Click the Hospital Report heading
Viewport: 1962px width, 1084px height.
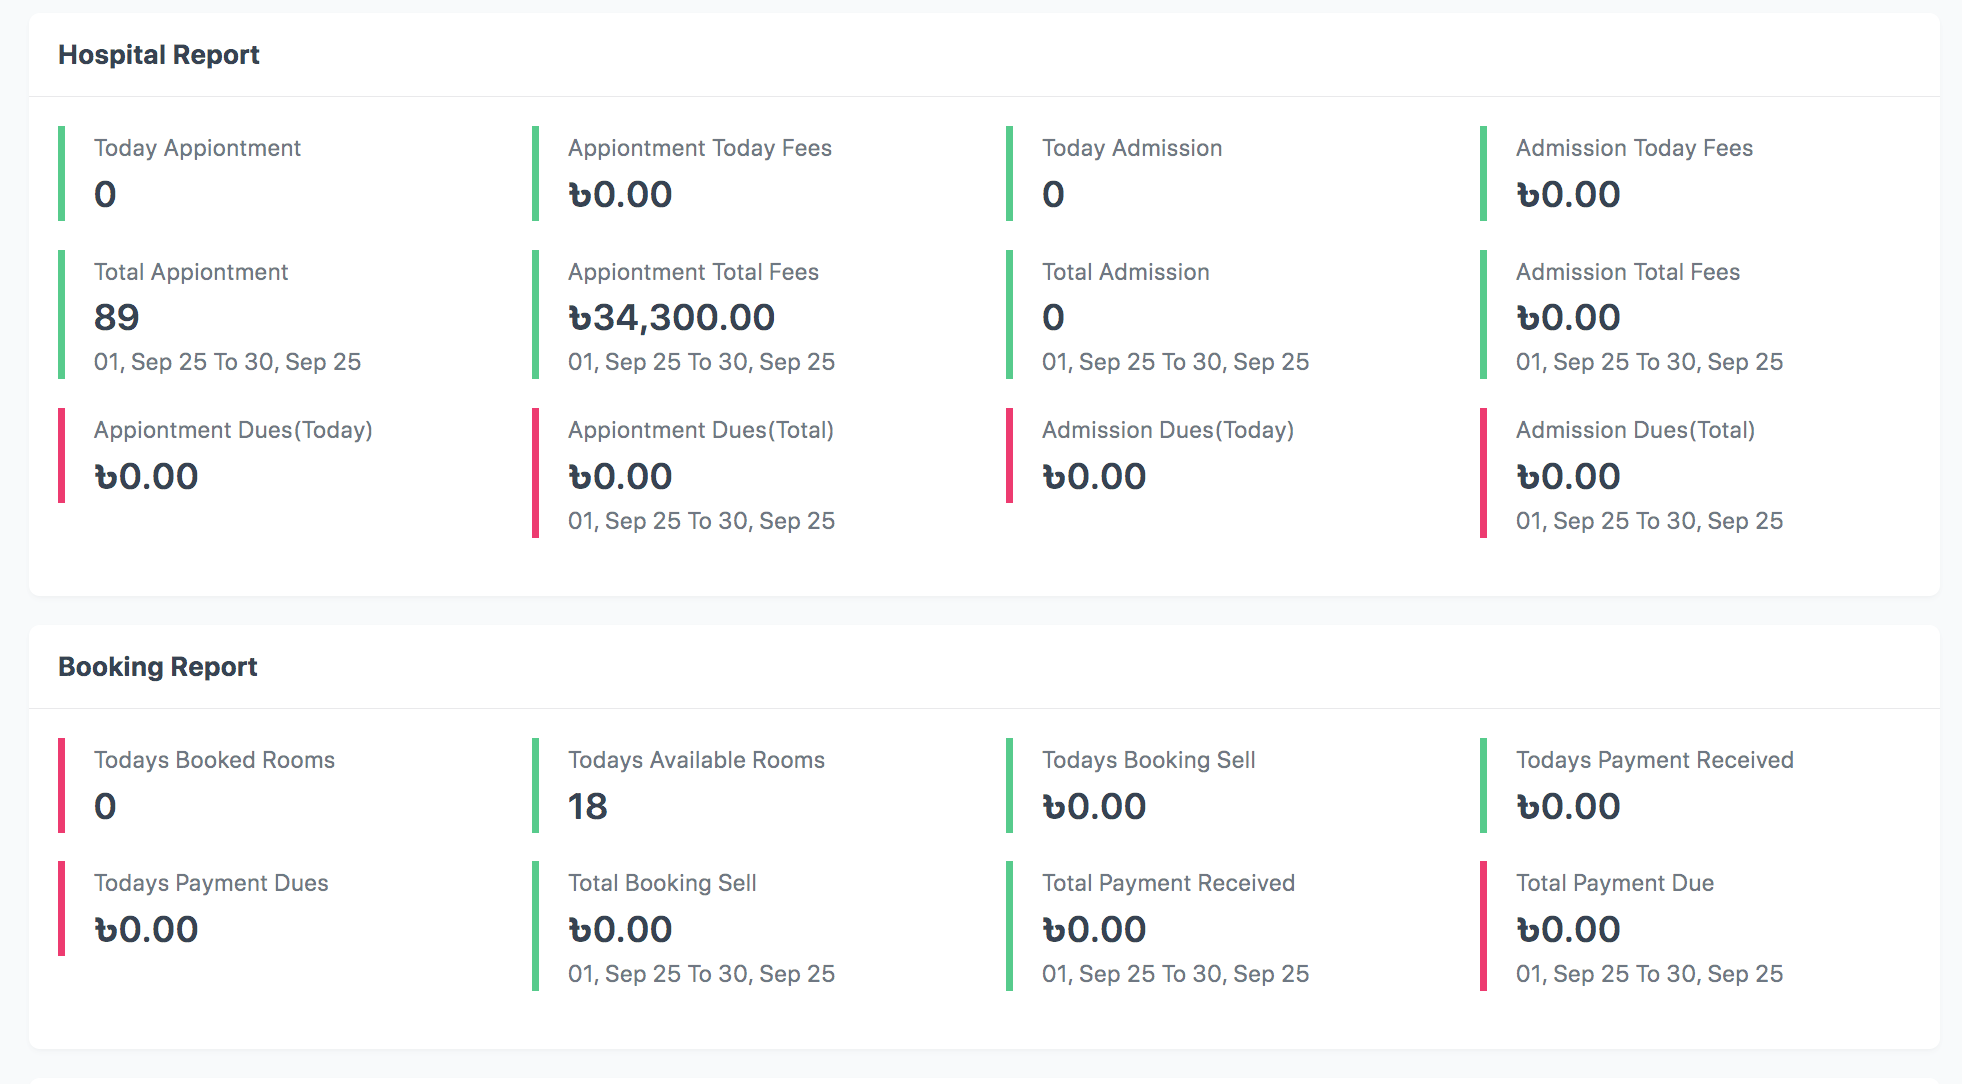(158, 55)
